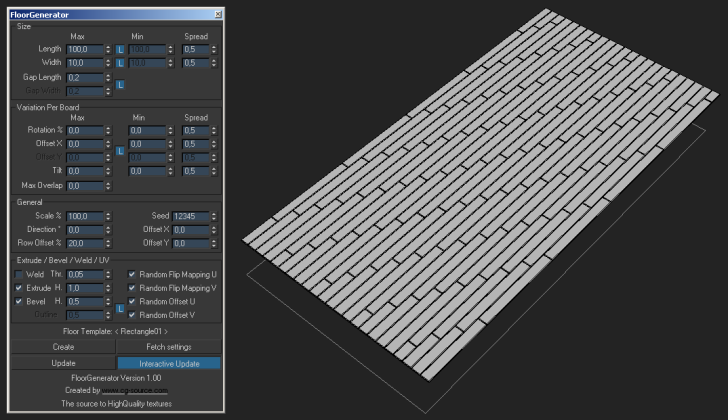This screenshot has height=420, width=728.
Task: Click the Row Offset % spinner arrows
Action: coord(108,243)
